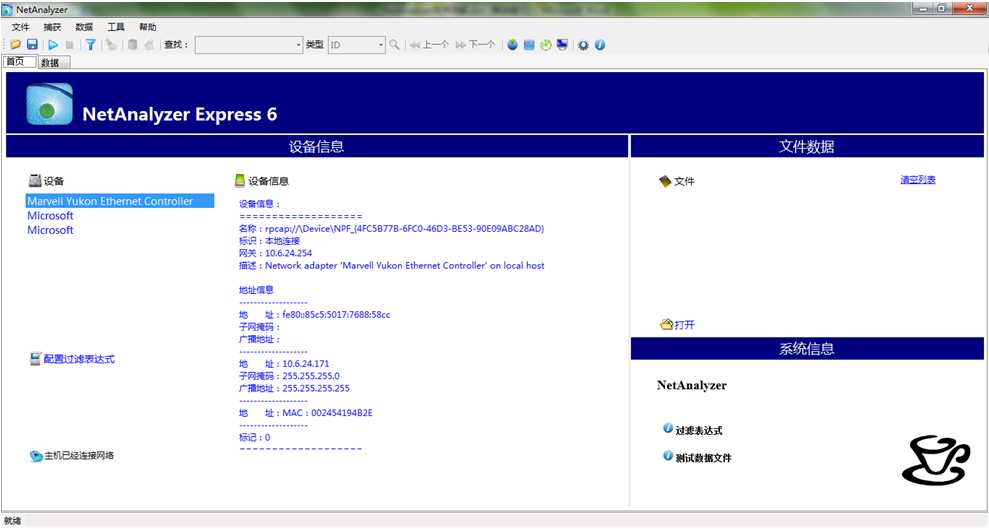
Task: Open 配置过滤表达式 link
Action: [79, 359]
